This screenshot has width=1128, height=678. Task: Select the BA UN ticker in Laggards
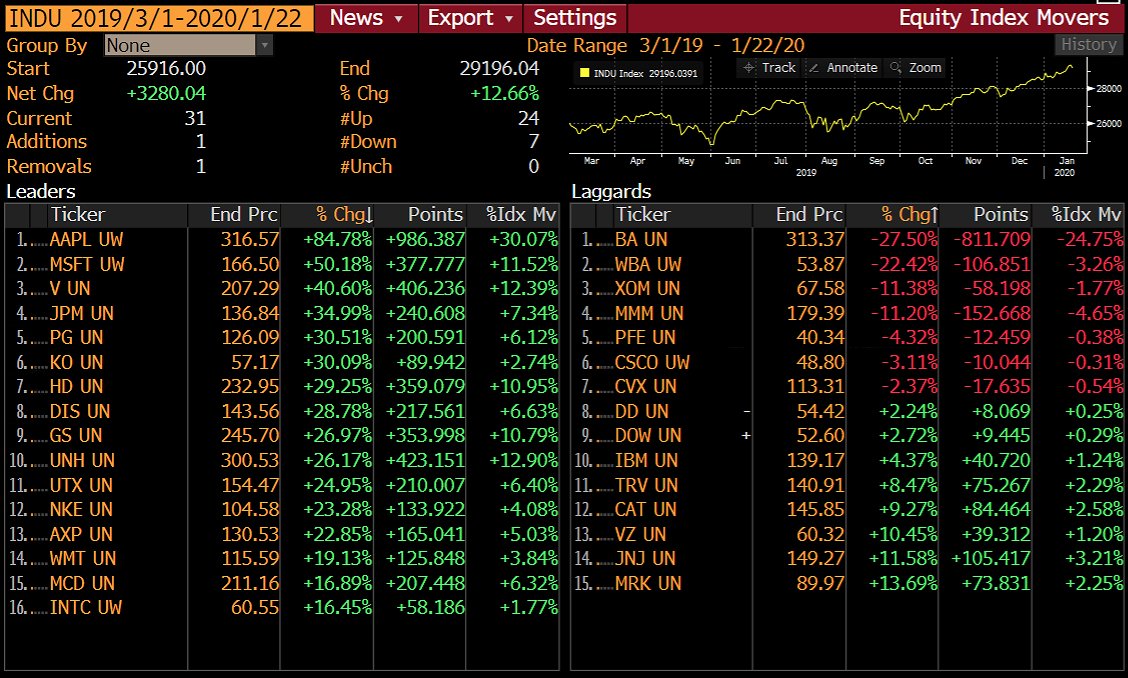[x=641, y=240]
